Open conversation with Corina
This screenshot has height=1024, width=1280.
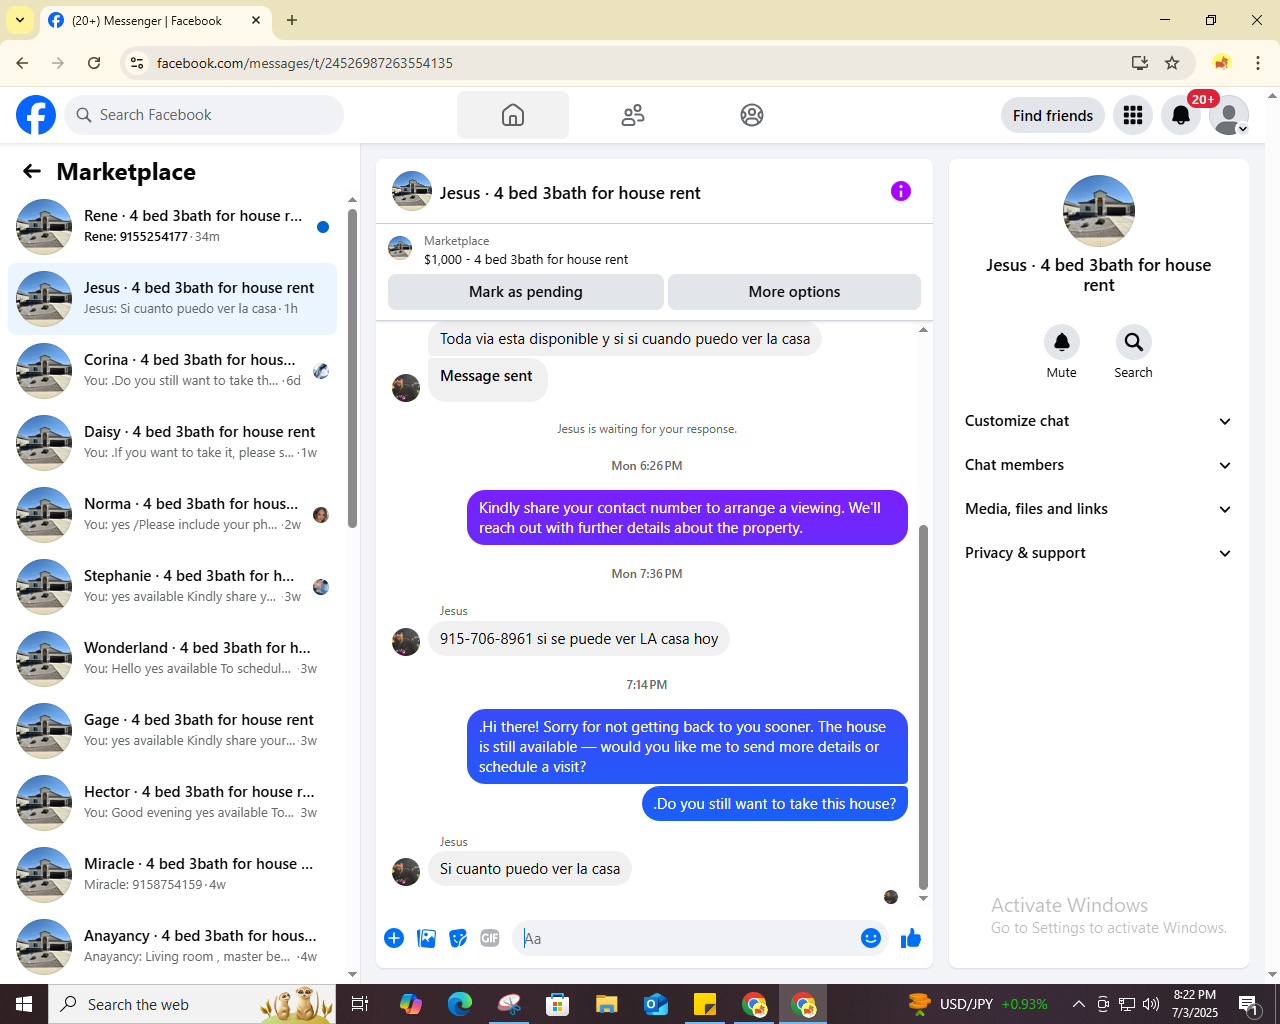172,371
